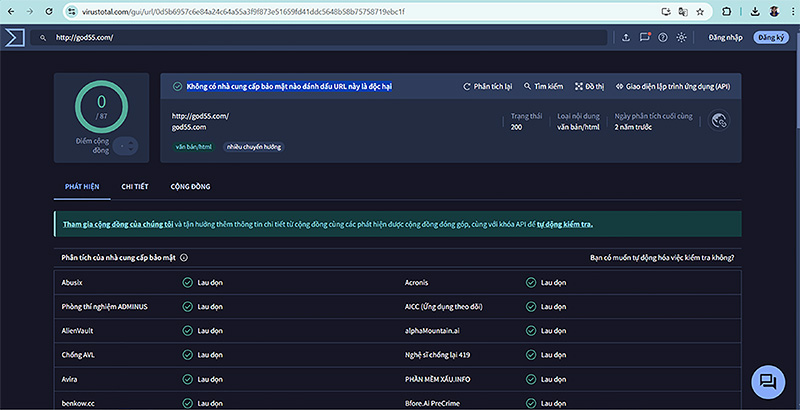Click the http://god55.com/ URL text in summary
800x410 pixels.
[x=200, y=116]
